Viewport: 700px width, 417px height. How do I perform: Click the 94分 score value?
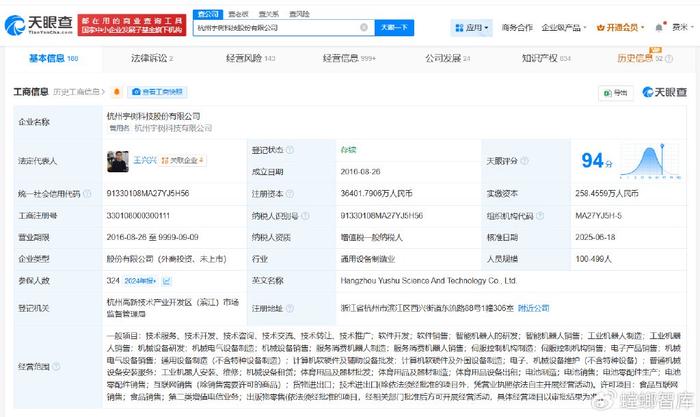[x=597, y=161]
